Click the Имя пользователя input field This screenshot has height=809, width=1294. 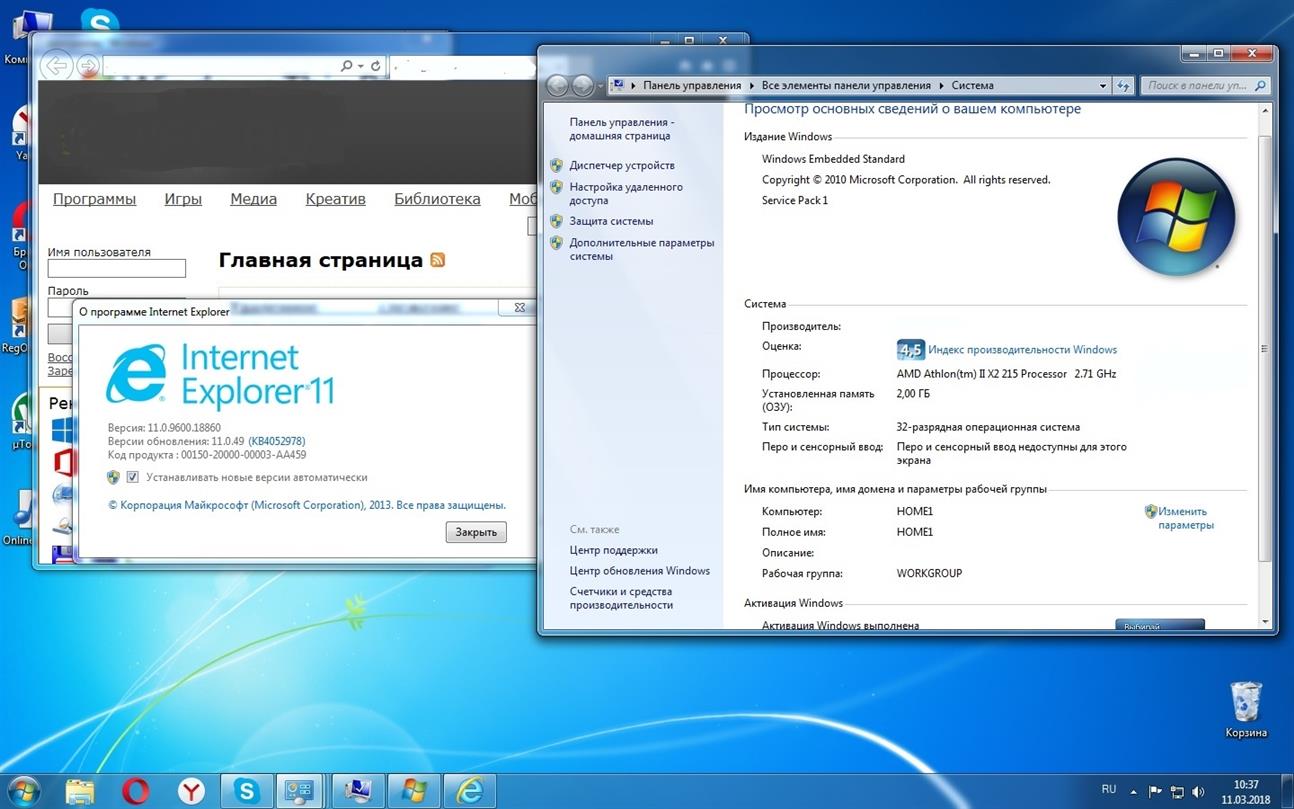pyautogui.click(x=117, y=268)
